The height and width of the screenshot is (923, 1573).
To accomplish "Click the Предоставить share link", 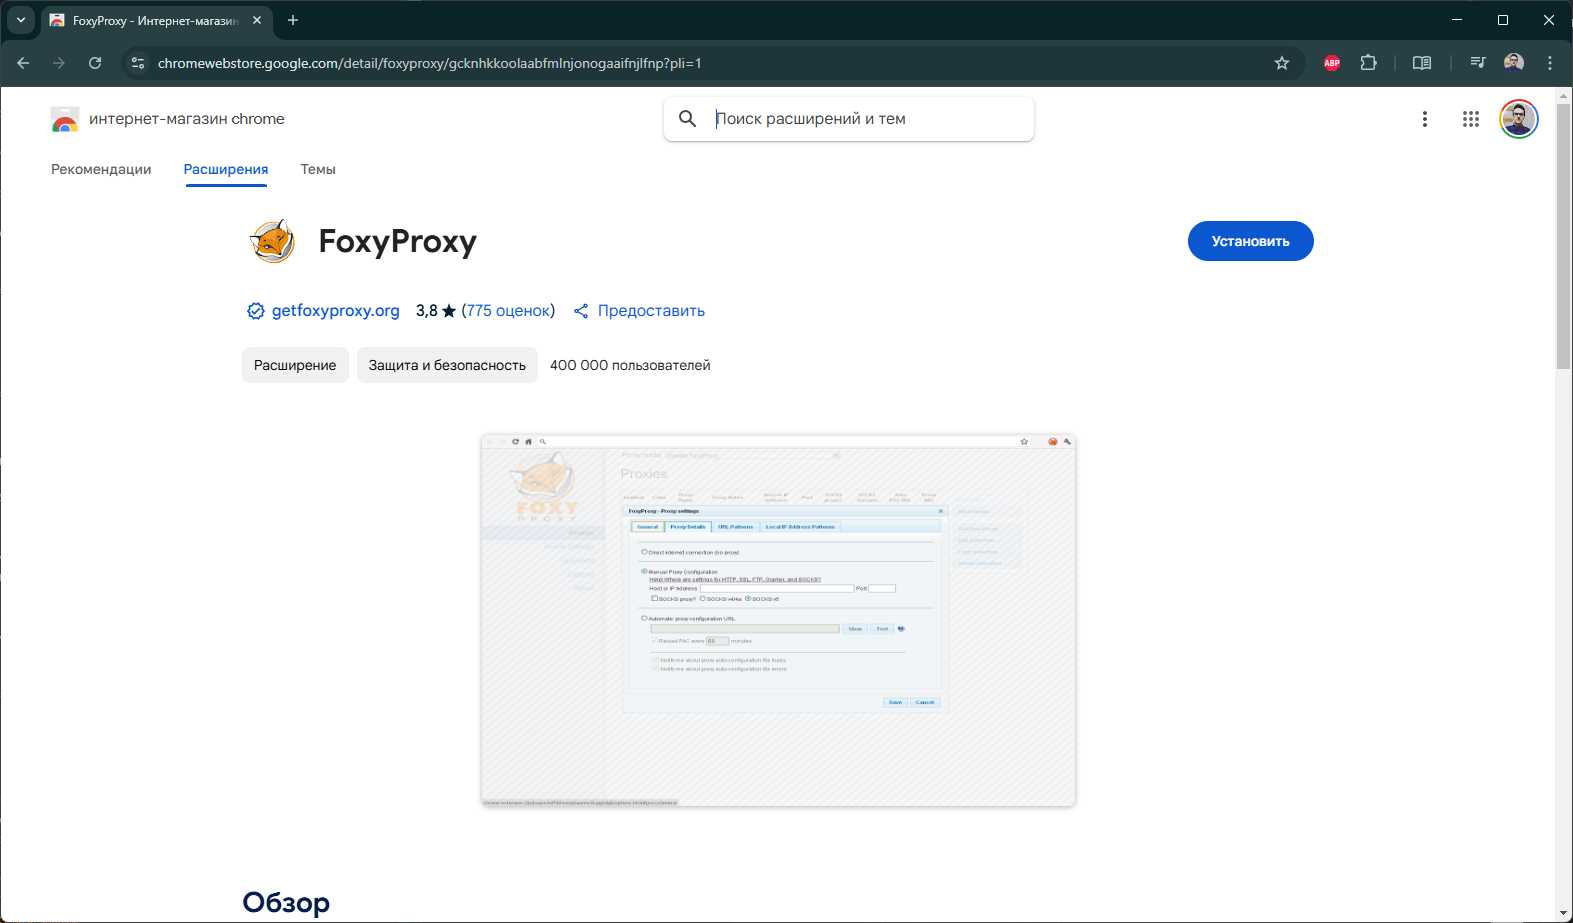I will [651, 311].
